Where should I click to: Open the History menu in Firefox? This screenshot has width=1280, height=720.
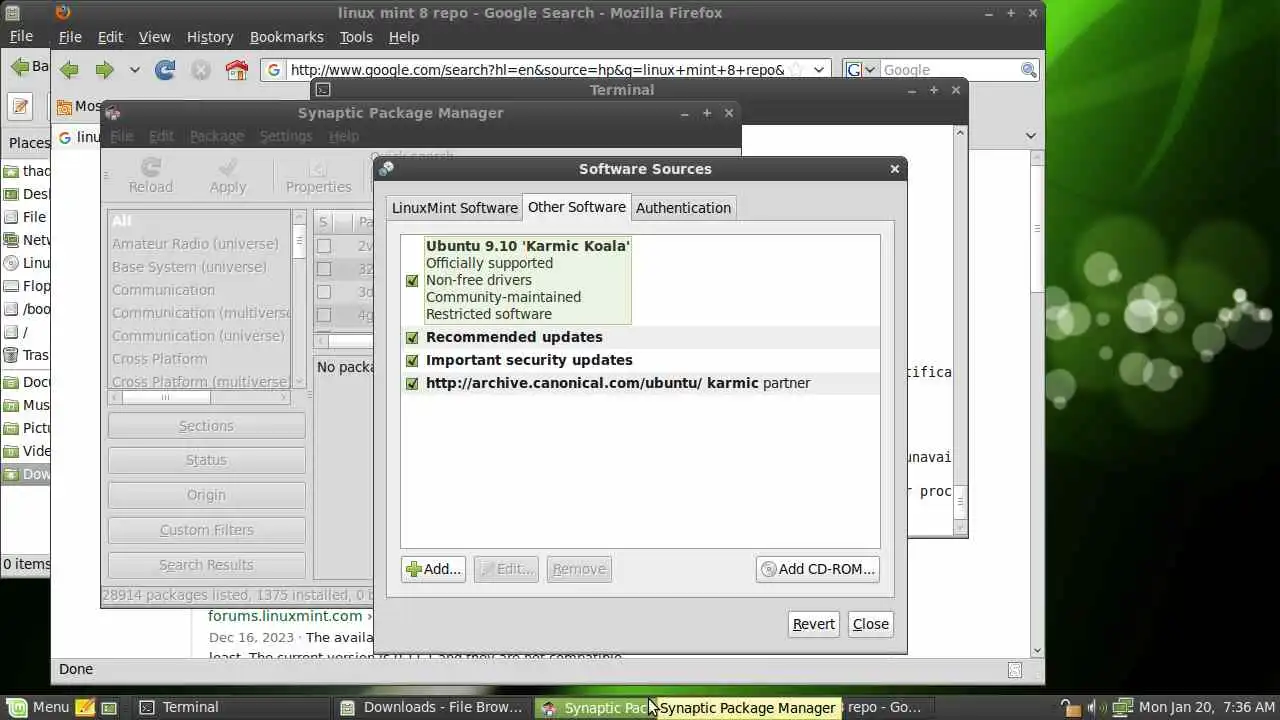pyautogui.click(x=210, y=37)
